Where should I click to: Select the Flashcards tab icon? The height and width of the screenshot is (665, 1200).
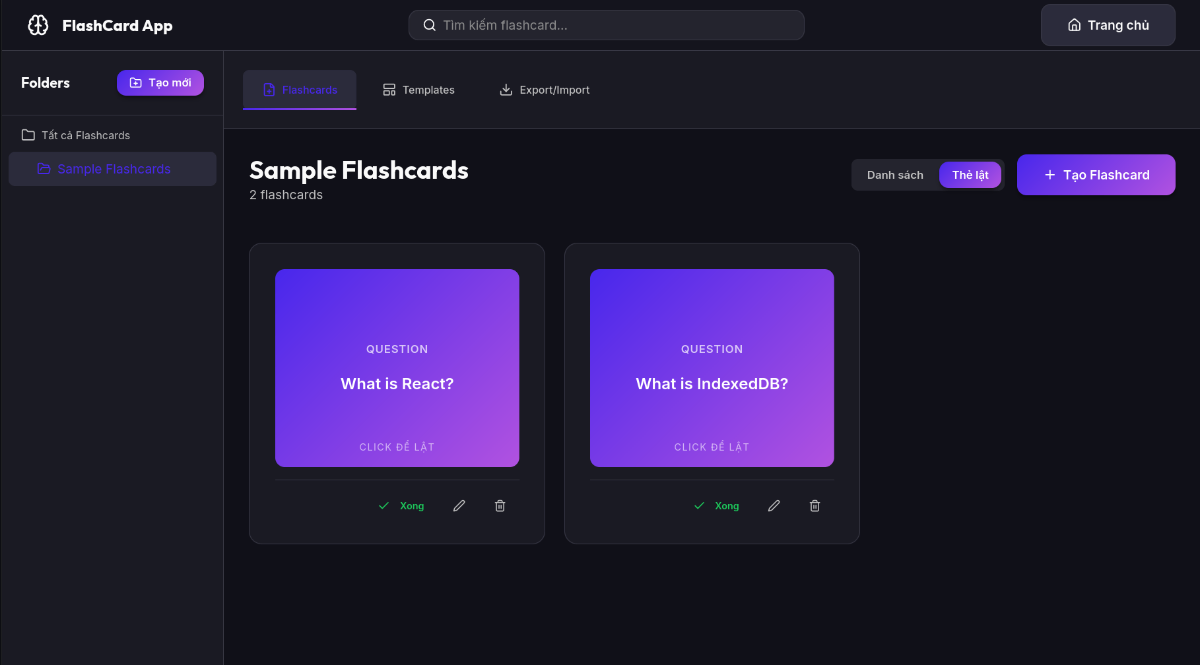pyautogui.click(x=266, y=90)
